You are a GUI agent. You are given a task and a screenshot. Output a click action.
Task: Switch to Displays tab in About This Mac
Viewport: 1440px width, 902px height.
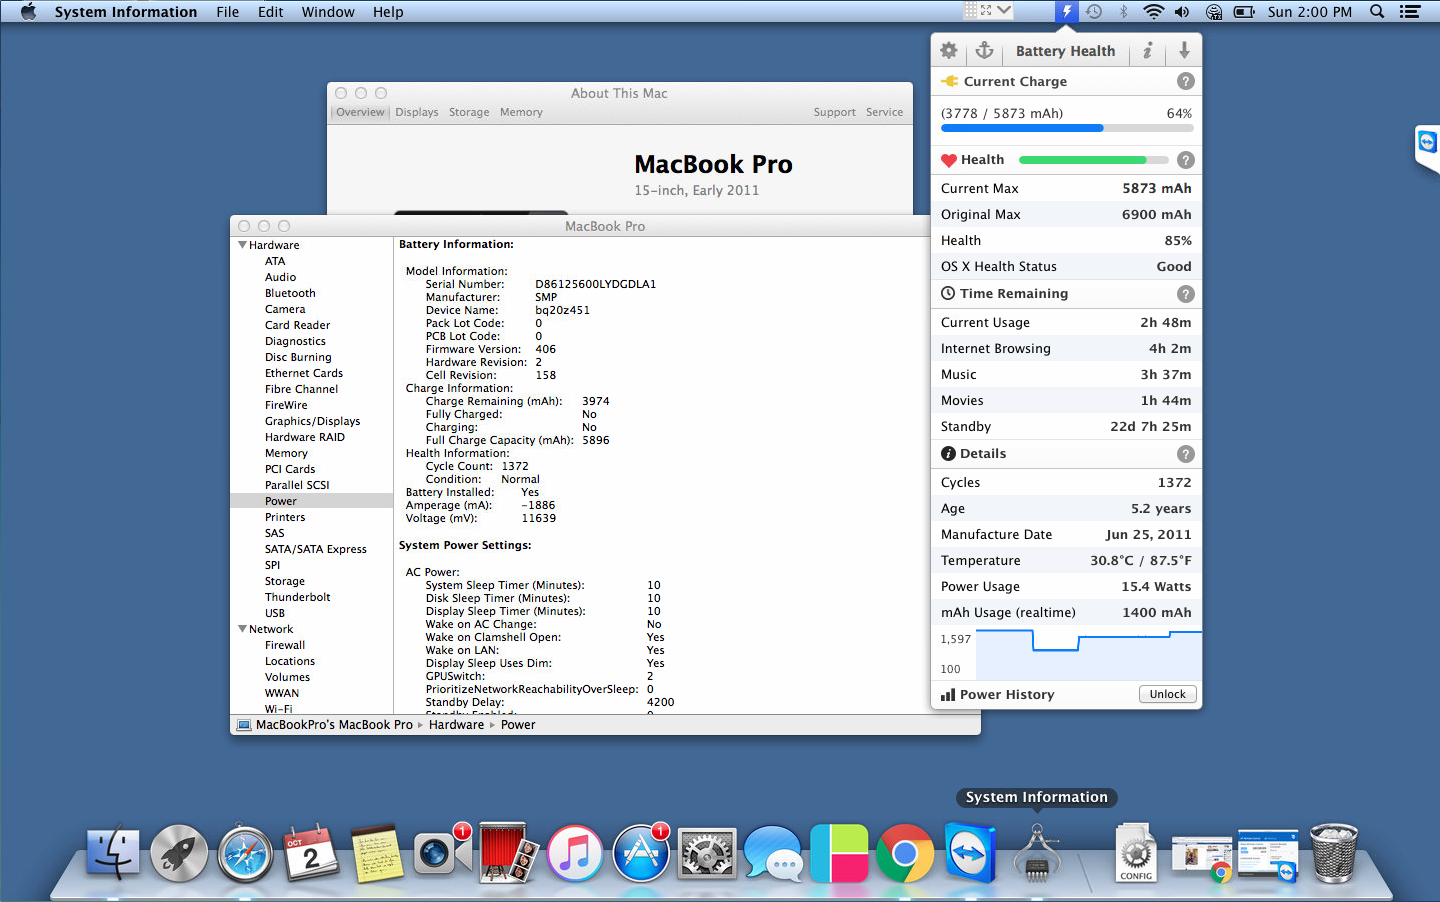click(416, 112)
